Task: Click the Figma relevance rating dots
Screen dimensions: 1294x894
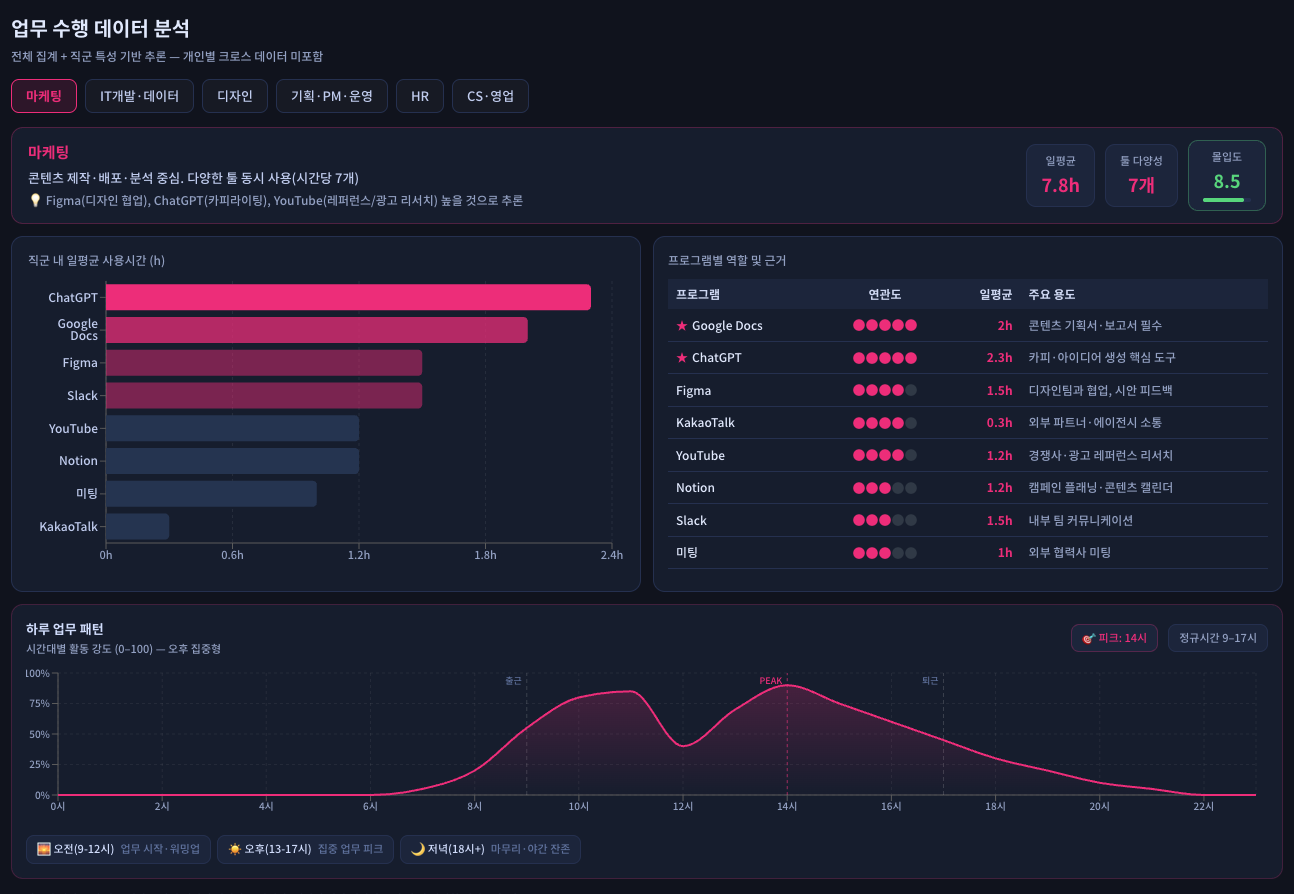Action: pyautogui.click(x=884, y=391)
